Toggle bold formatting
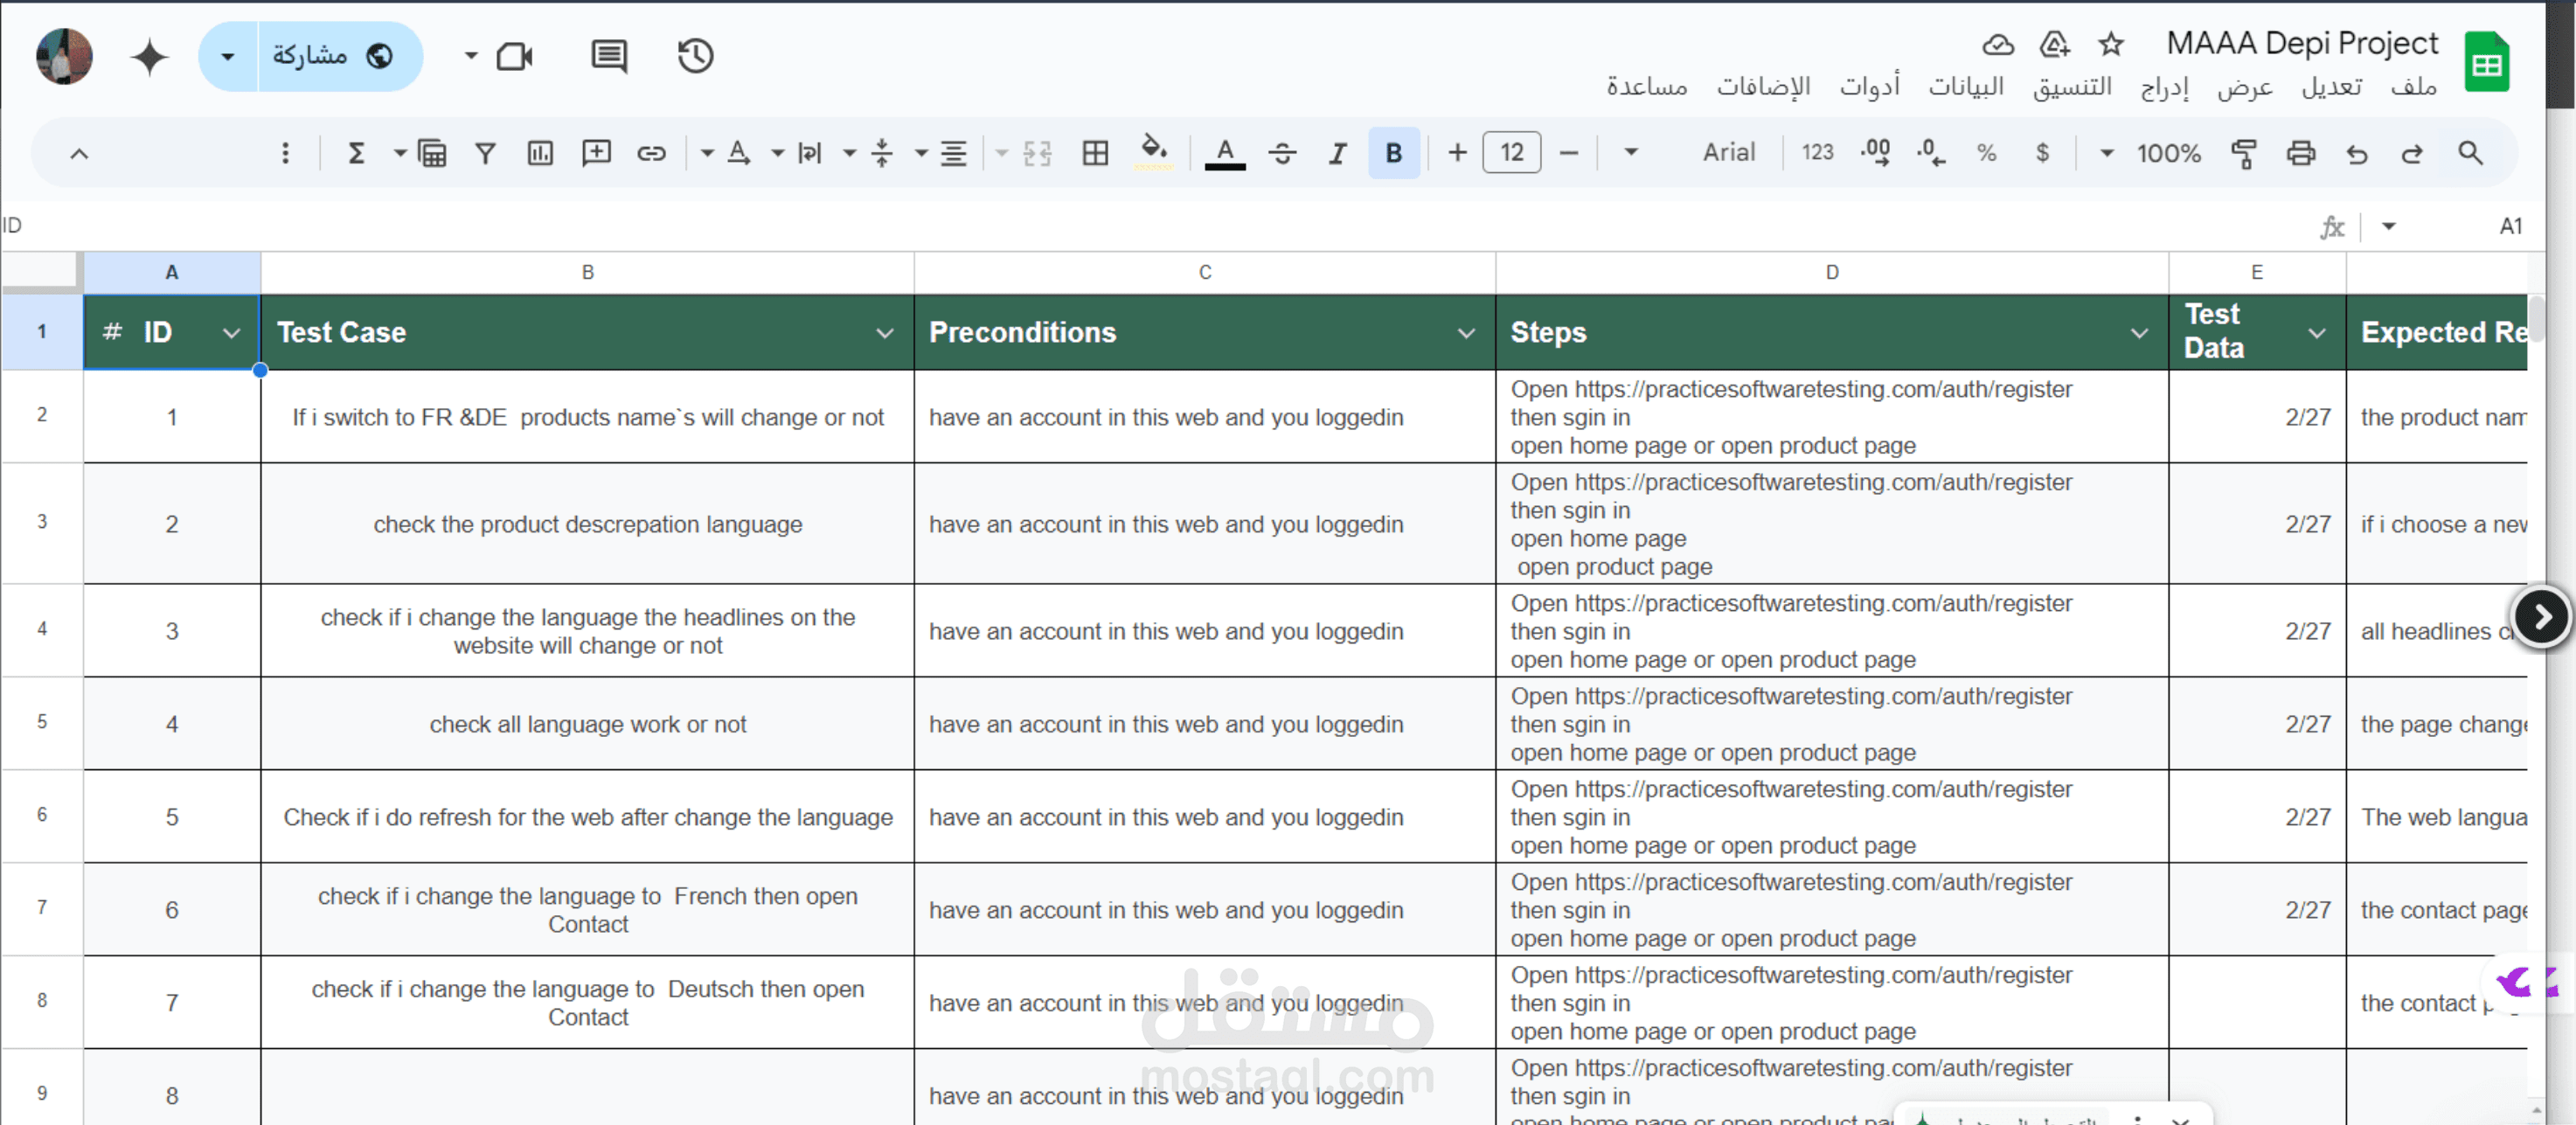Screen dimensions: 2576x1125 [x=1393, y=153]
